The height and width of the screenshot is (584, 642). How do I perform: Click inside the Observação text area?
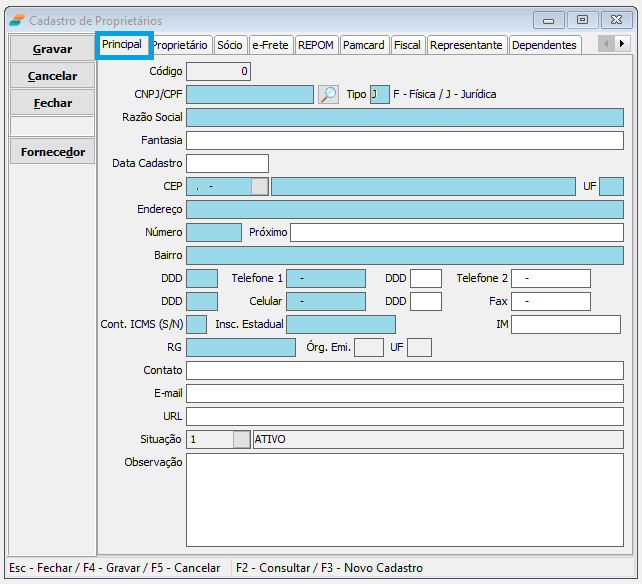404,500
